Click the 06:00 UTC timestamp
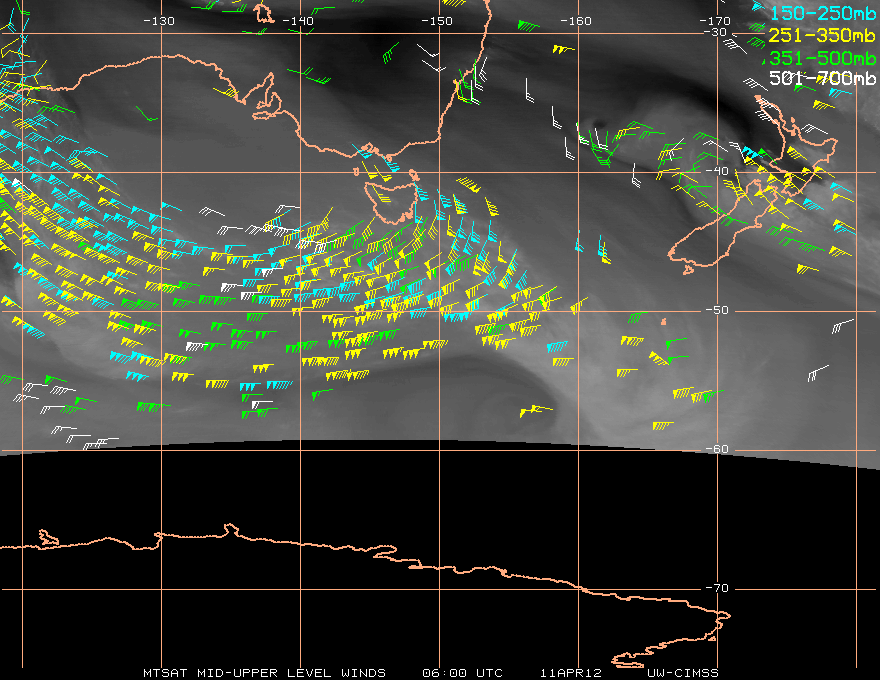The width and height of the screenshot is (880, 680). tap(462, 673)
